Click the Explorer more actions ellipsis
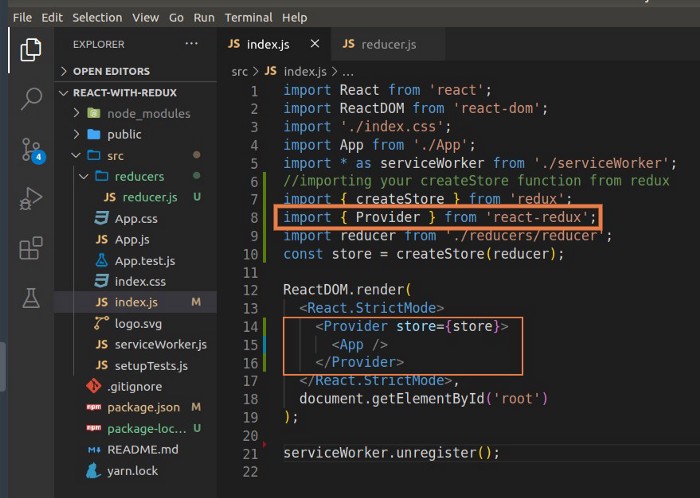This screenshot has width=700, height=498. [x=192, y=44]
